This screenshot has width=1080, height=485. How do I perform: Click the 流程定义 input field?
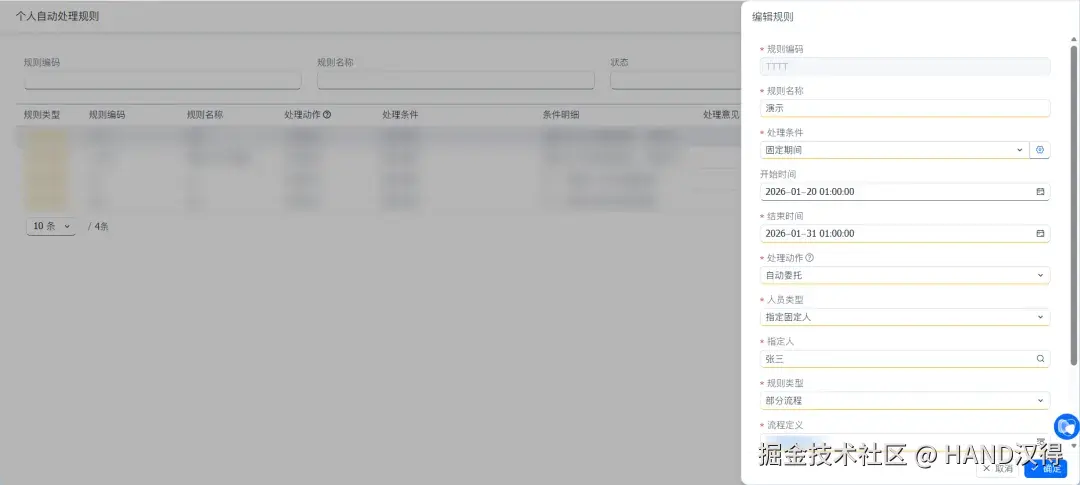pos(905,442)
